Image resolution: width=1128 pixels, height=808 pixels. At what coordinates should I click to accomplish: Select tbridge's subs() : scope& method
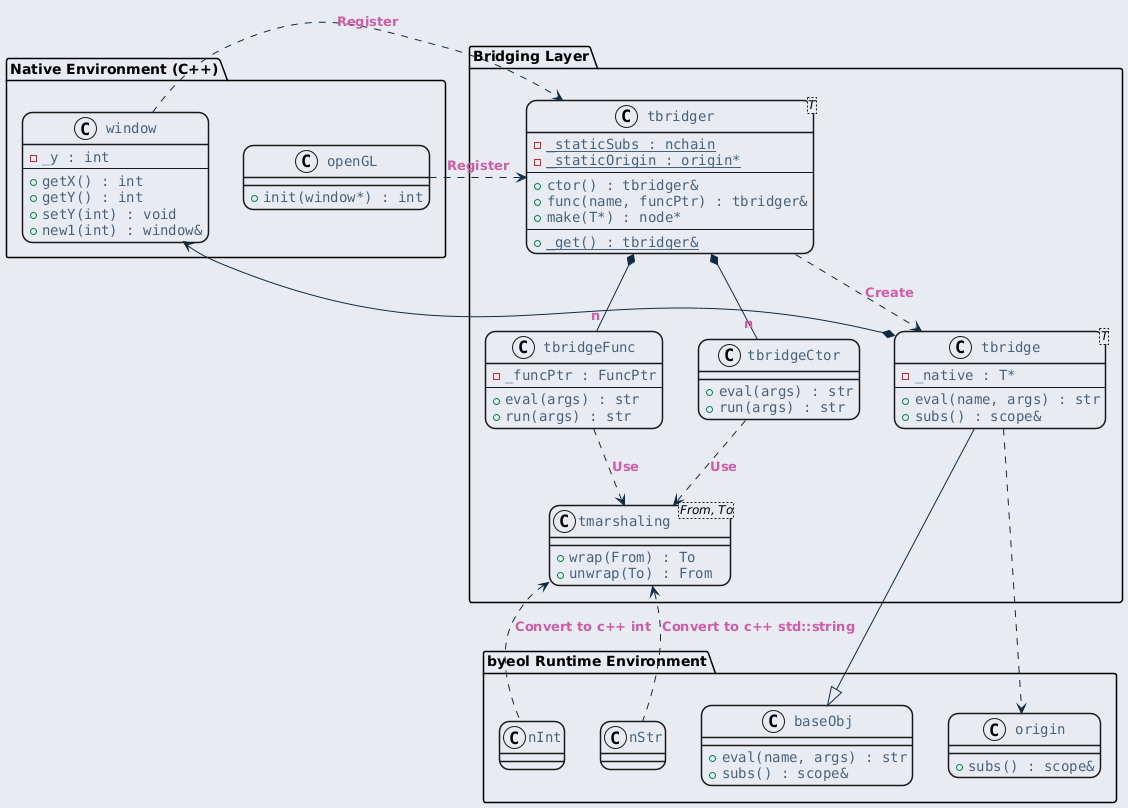tap(978, 417)
